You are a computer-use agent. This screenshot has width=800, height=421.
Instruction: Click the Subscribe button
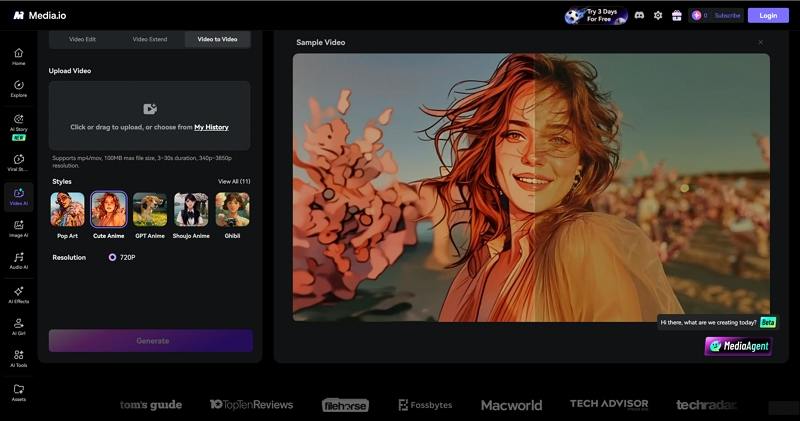click(x=727, y=15)
